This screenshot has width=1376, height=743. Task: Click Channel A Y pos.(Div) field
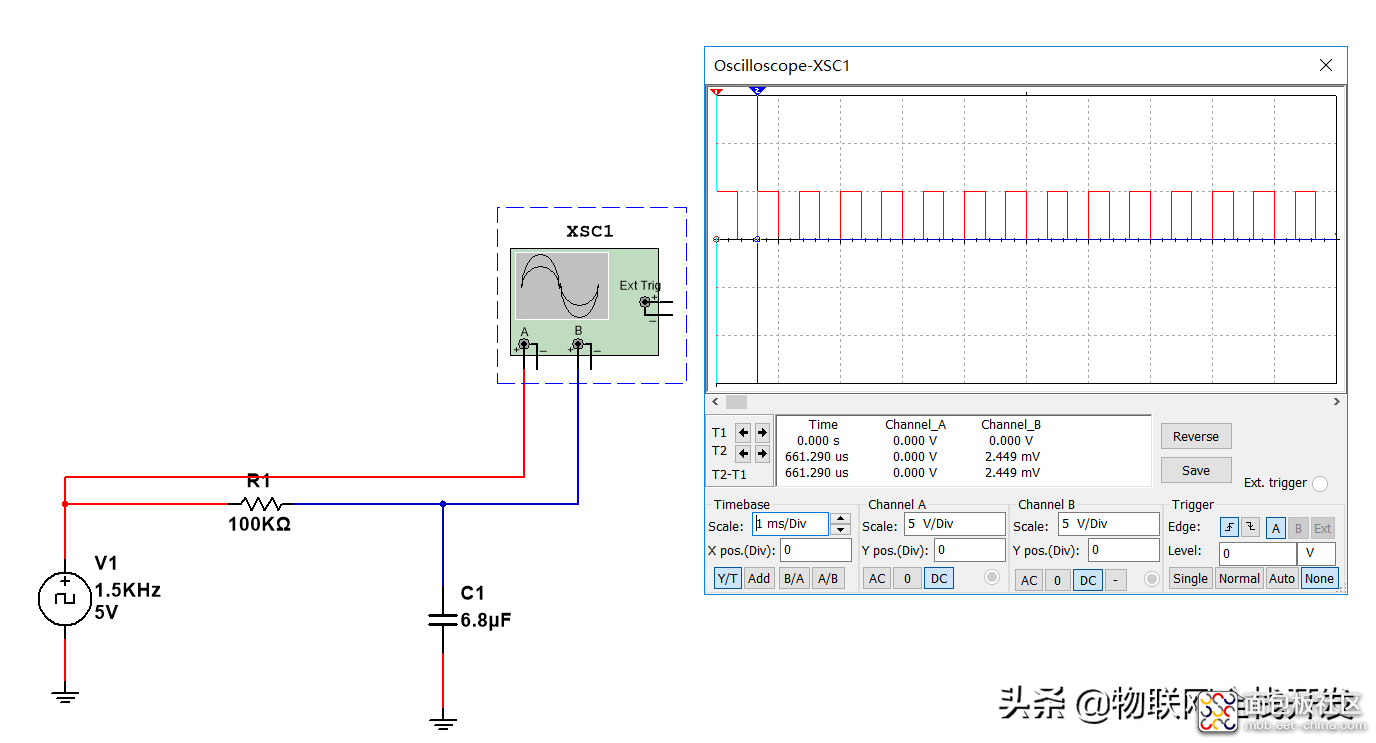tap(969, 550)
